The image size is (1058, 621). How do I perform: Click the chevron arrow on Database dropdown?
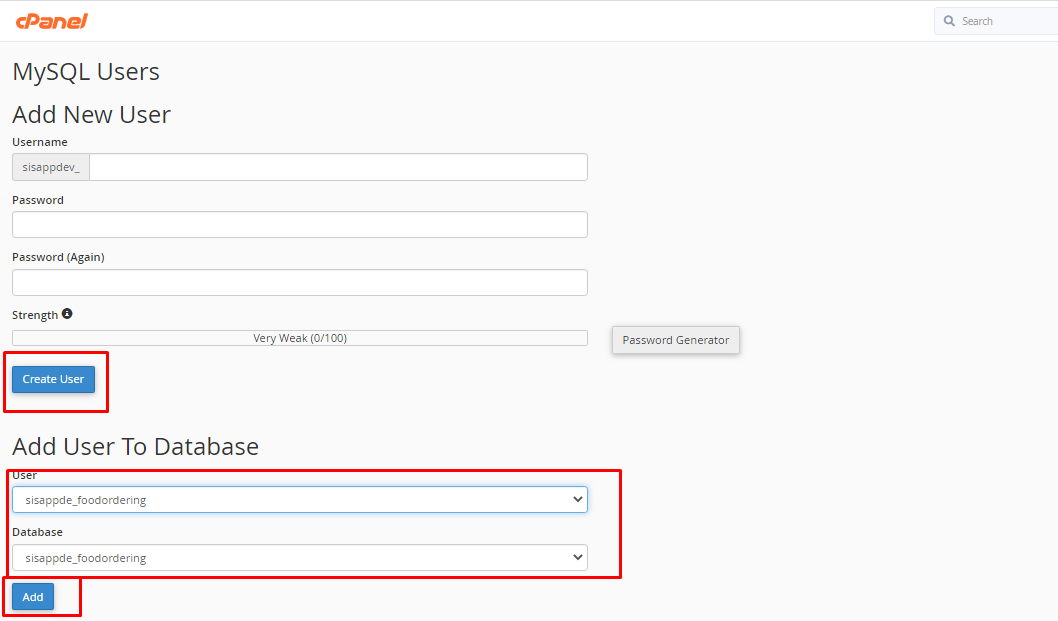click(578, 558)
